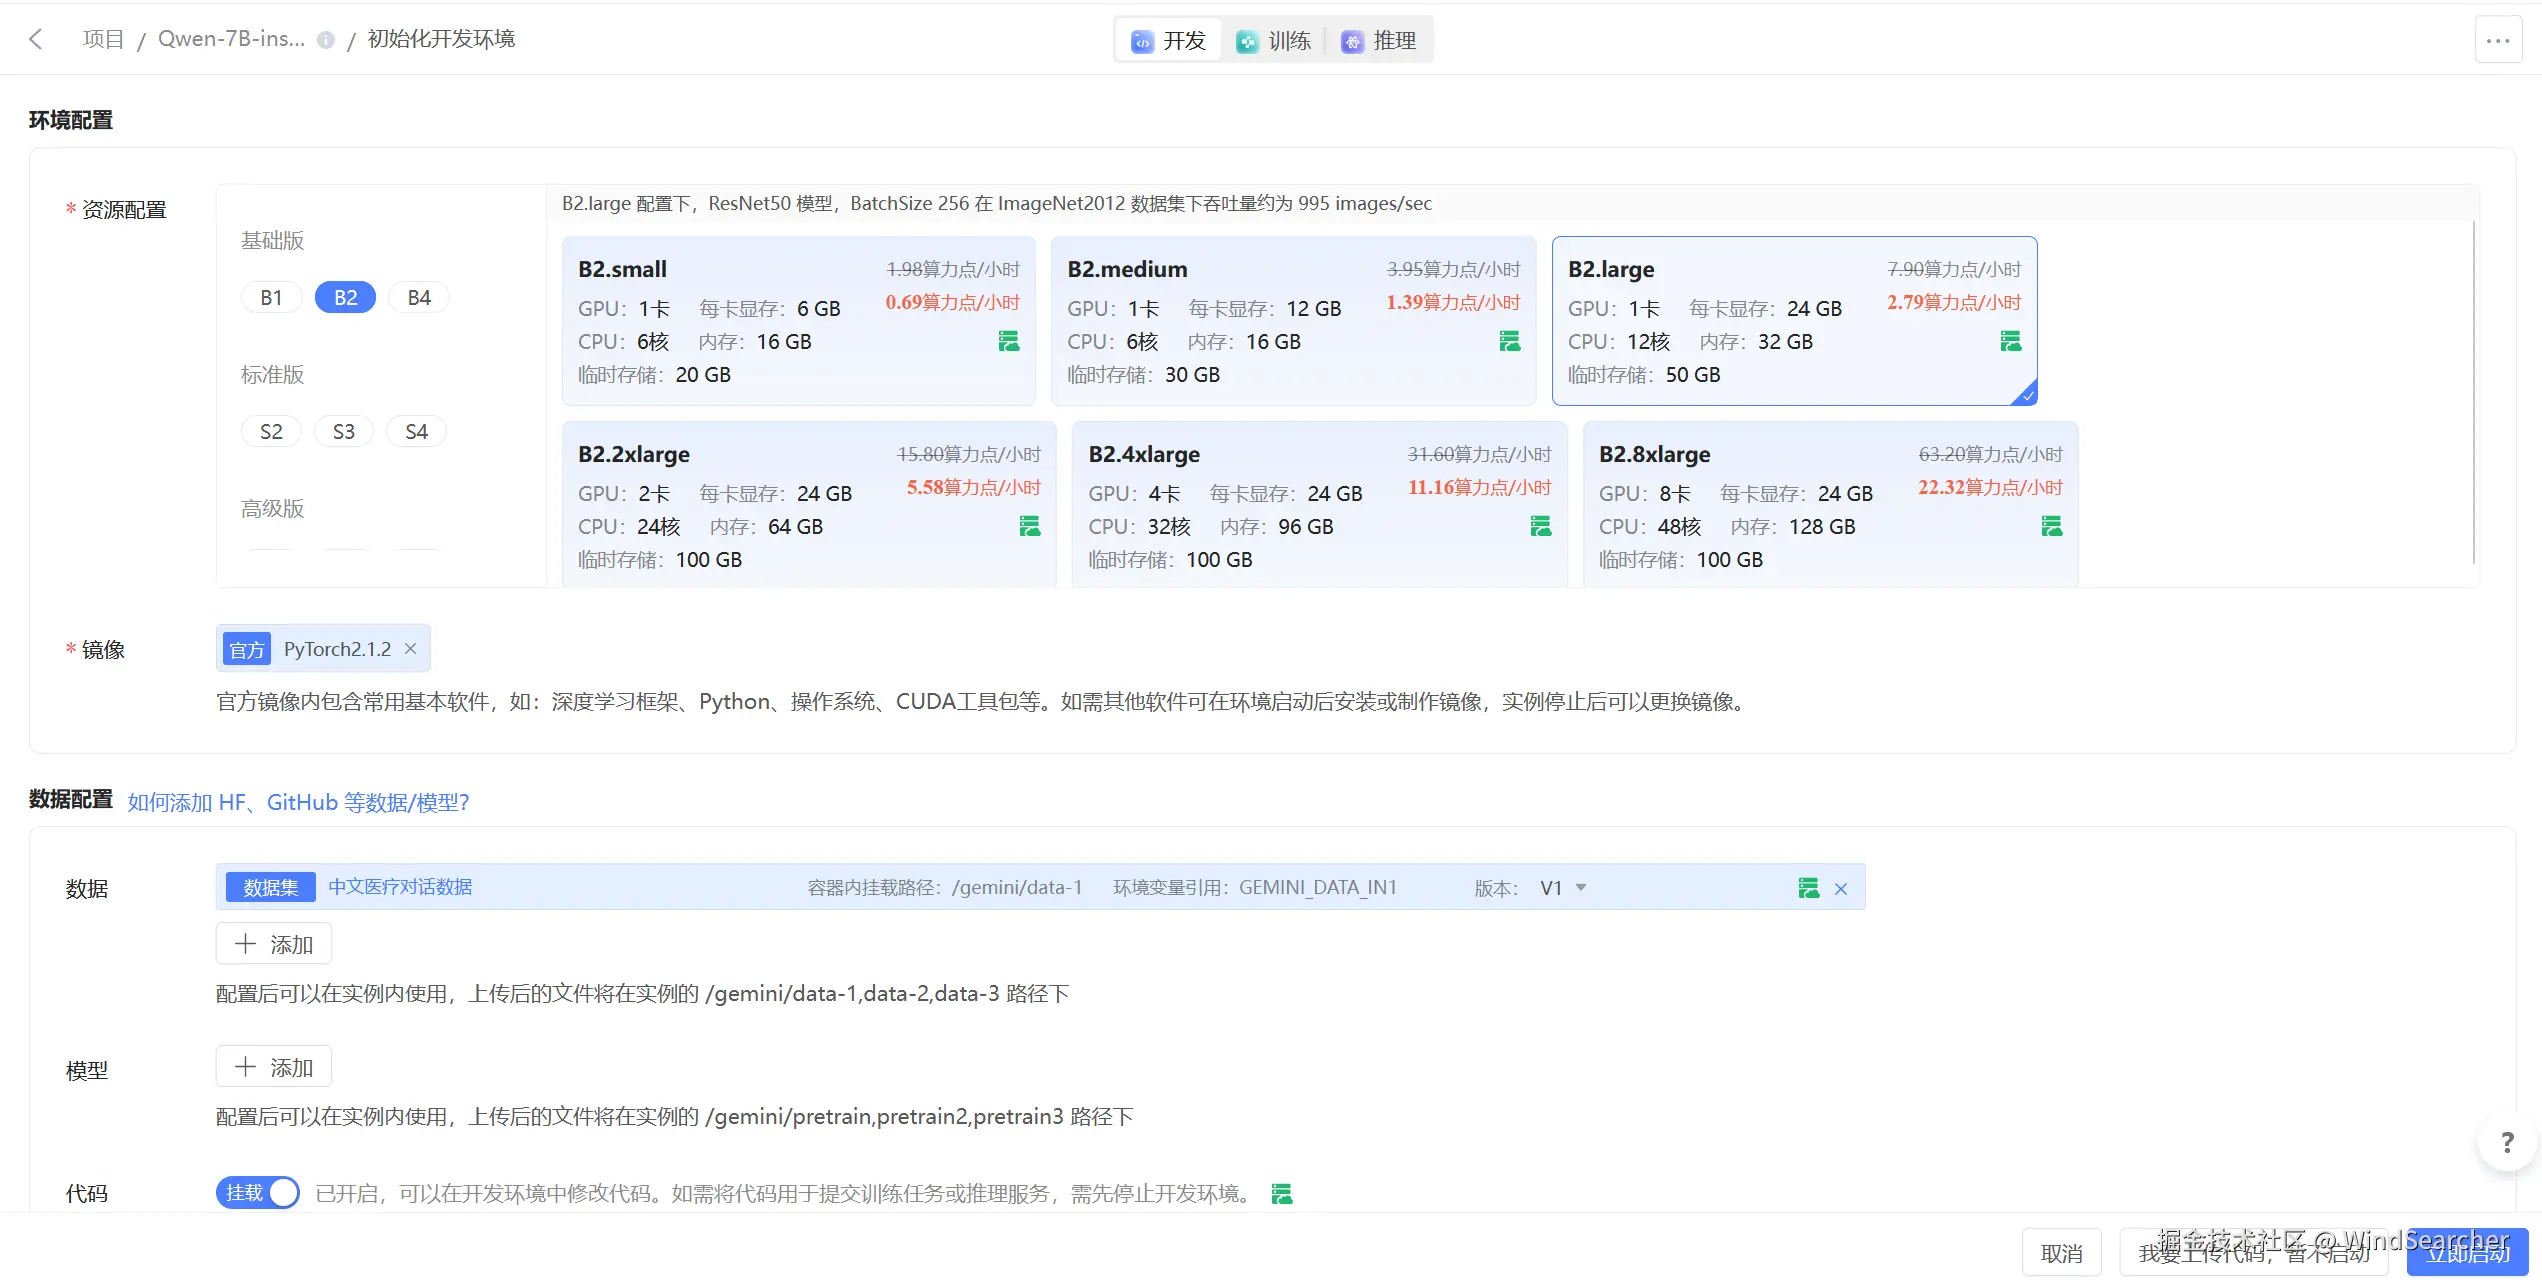
Task: Switch to the 推理 tab
Action: pos(1378,40)
